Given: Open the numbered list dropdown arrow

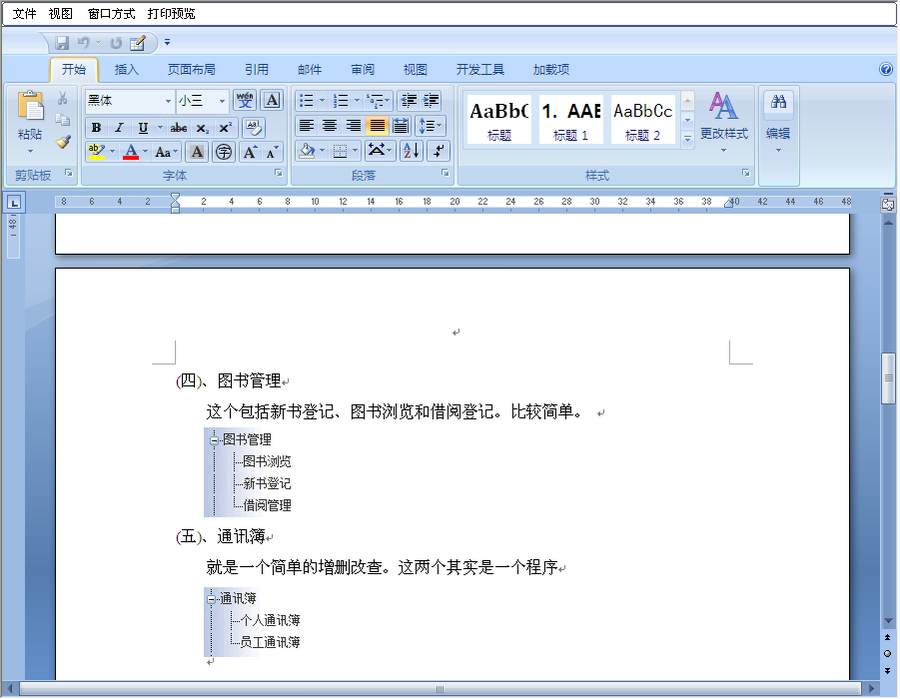Looking at the screenshot, I should click(x=356, y=101).
